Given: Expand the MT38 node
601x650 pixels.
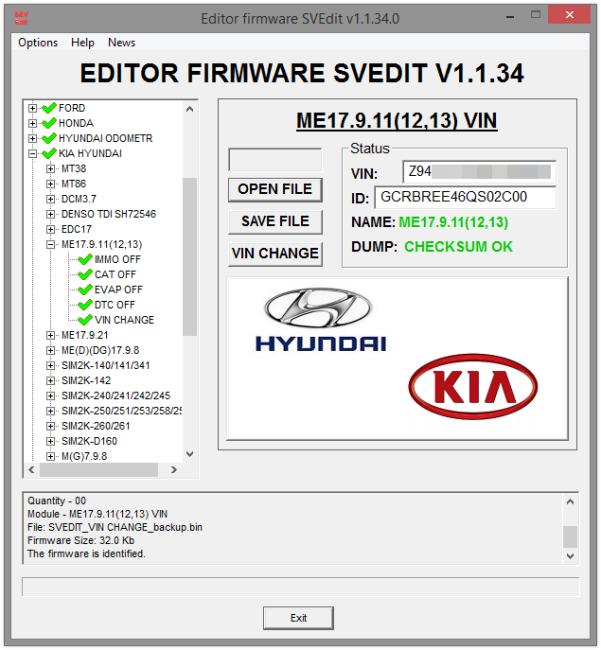Looking at the screenshot, I should 51,169.
